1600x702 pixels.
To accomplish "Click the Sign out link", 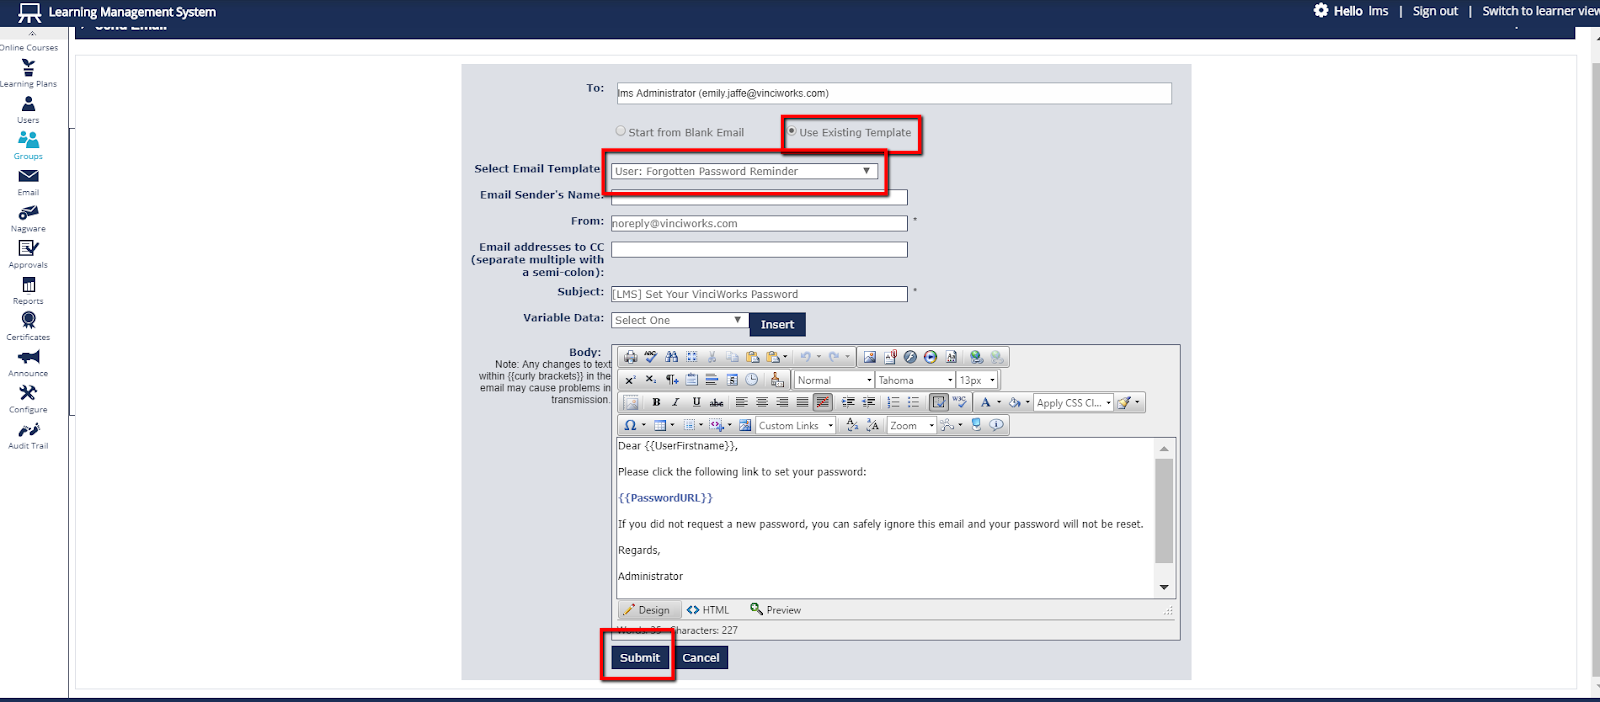I will 1434,11.
